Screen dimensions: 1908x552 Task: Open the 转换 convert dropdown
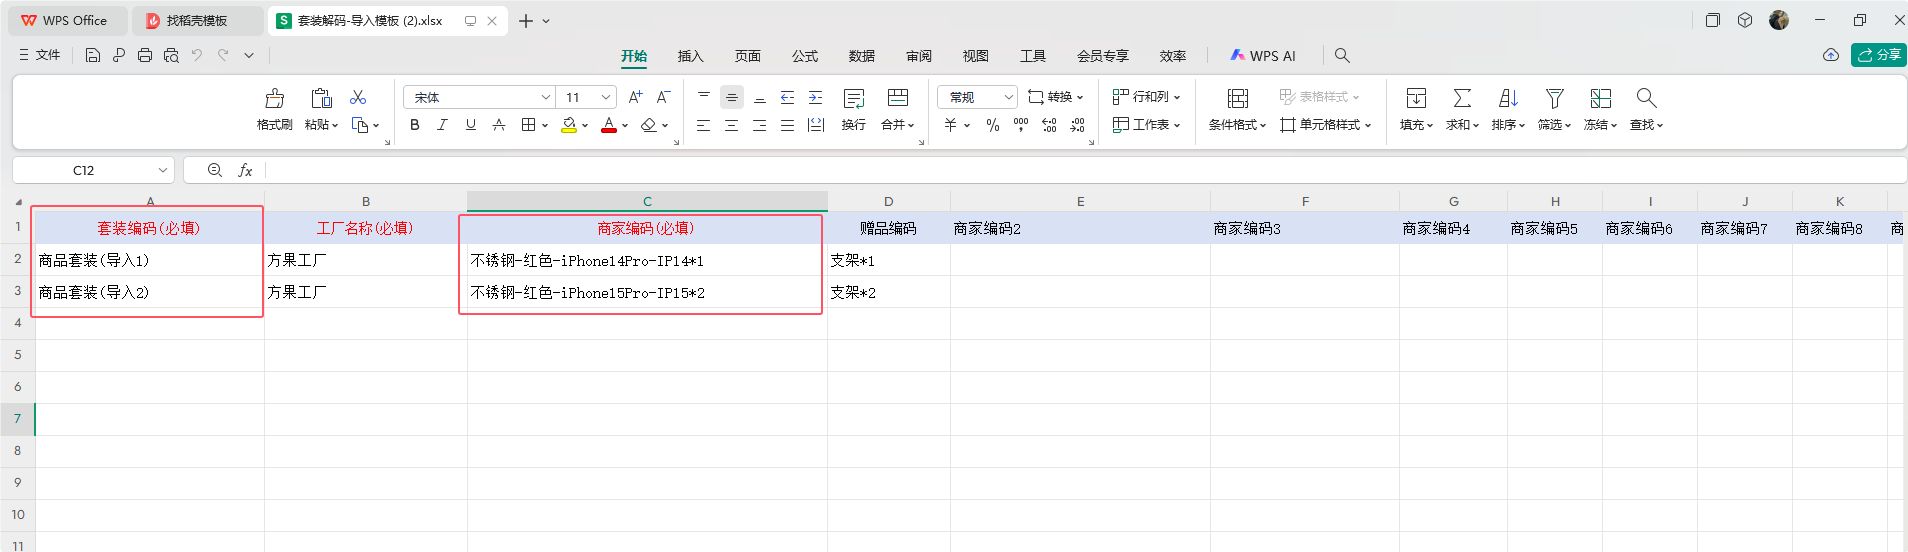tap(1056, 97)
